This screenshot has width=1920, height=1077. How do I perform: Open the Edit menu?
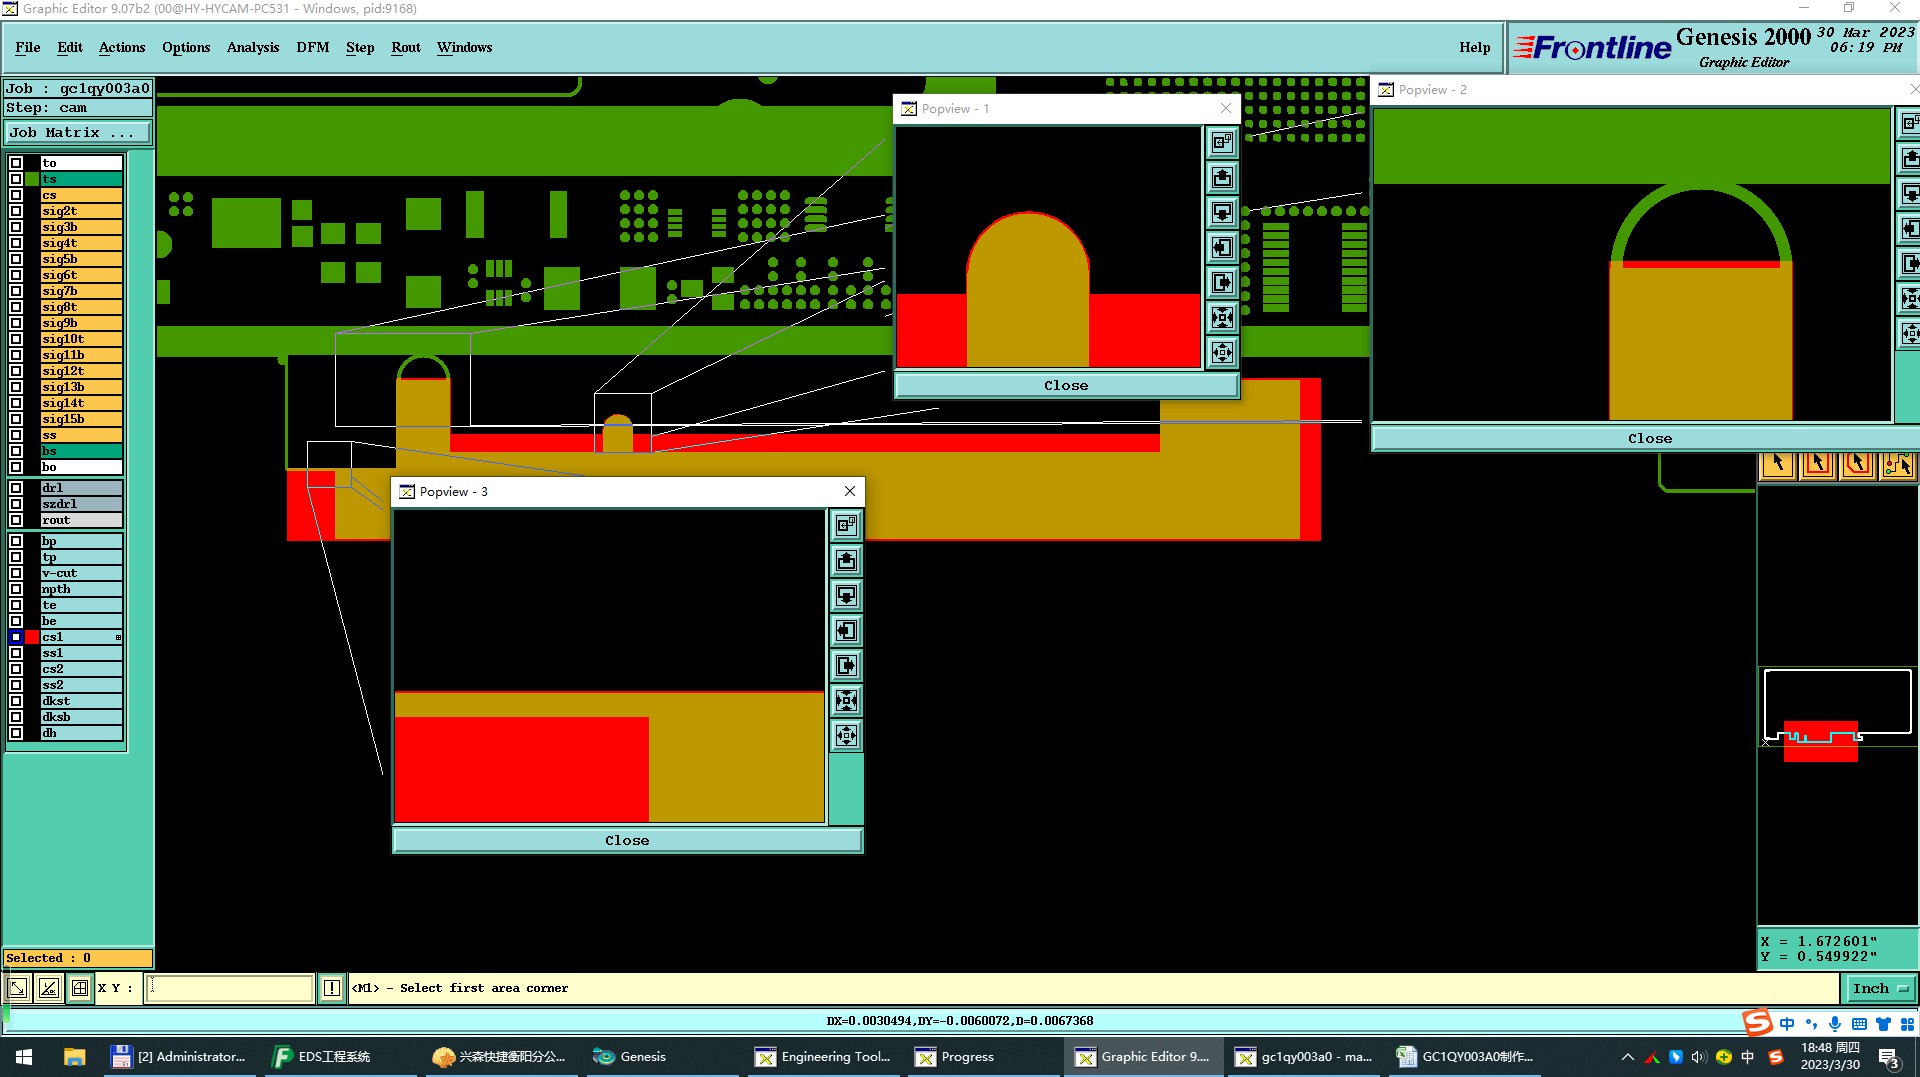click(70, 47)
